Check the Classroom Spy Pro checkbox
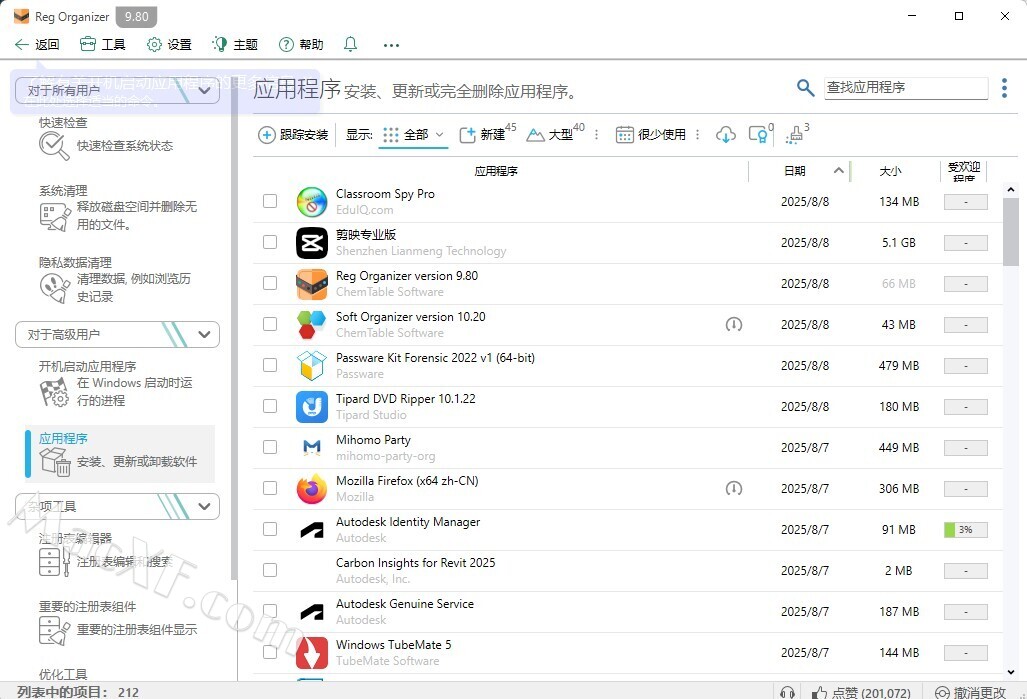 [270, 201]
